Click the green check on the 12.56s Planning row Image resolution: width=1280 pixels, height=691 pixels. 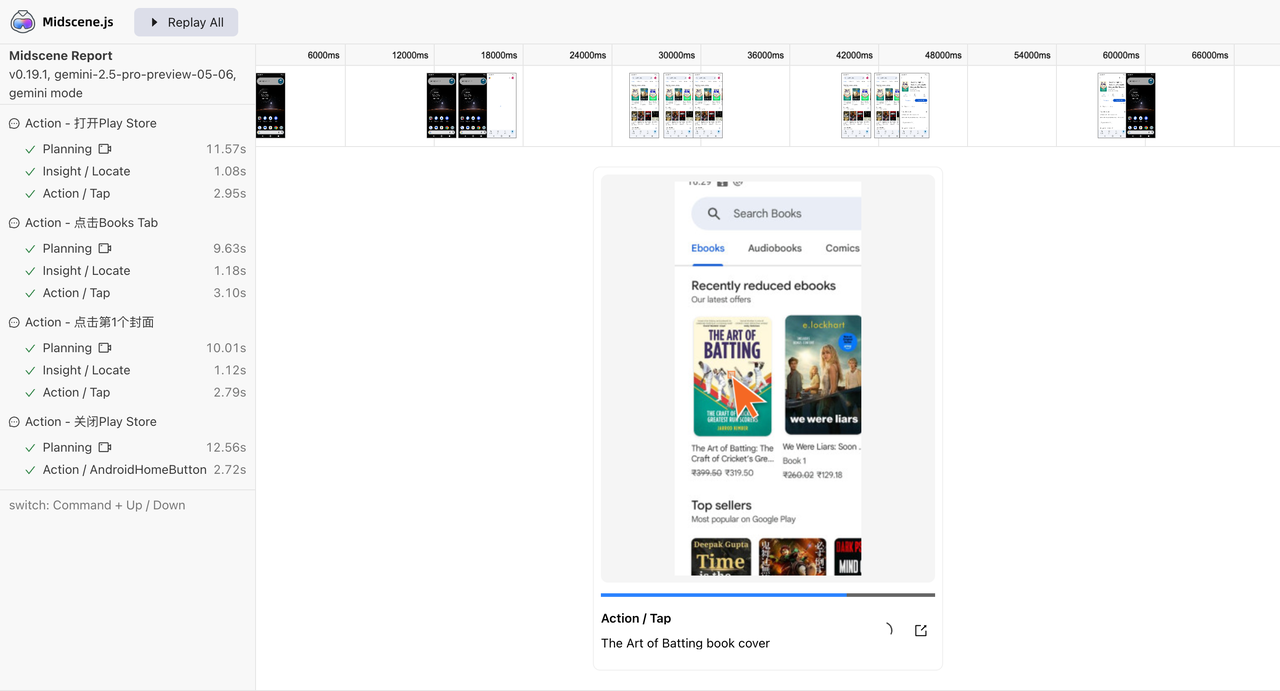pos(31,448)
